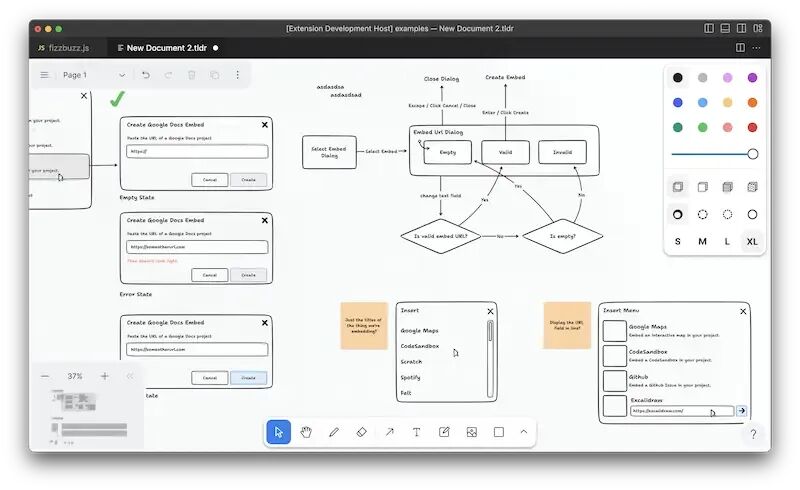Click 'Is empty?' diamond shape
Screen dimensions: 800x490
tap(563, 236)
